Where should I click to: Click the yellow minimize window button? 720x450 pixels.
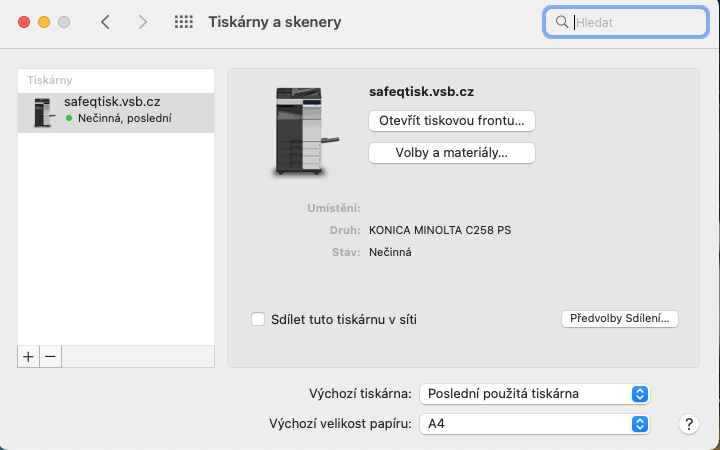(x=44, y=22)
